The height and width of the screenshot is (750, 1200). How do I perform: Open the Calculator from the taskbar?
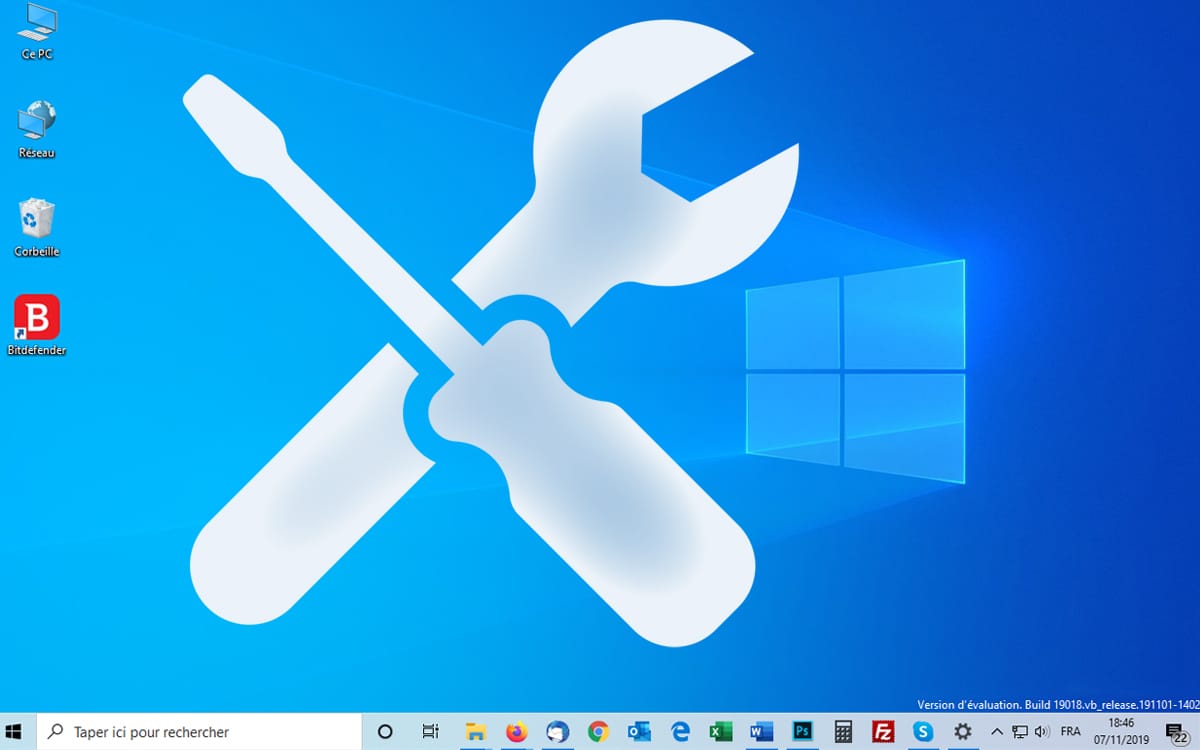tap(843, 732)
